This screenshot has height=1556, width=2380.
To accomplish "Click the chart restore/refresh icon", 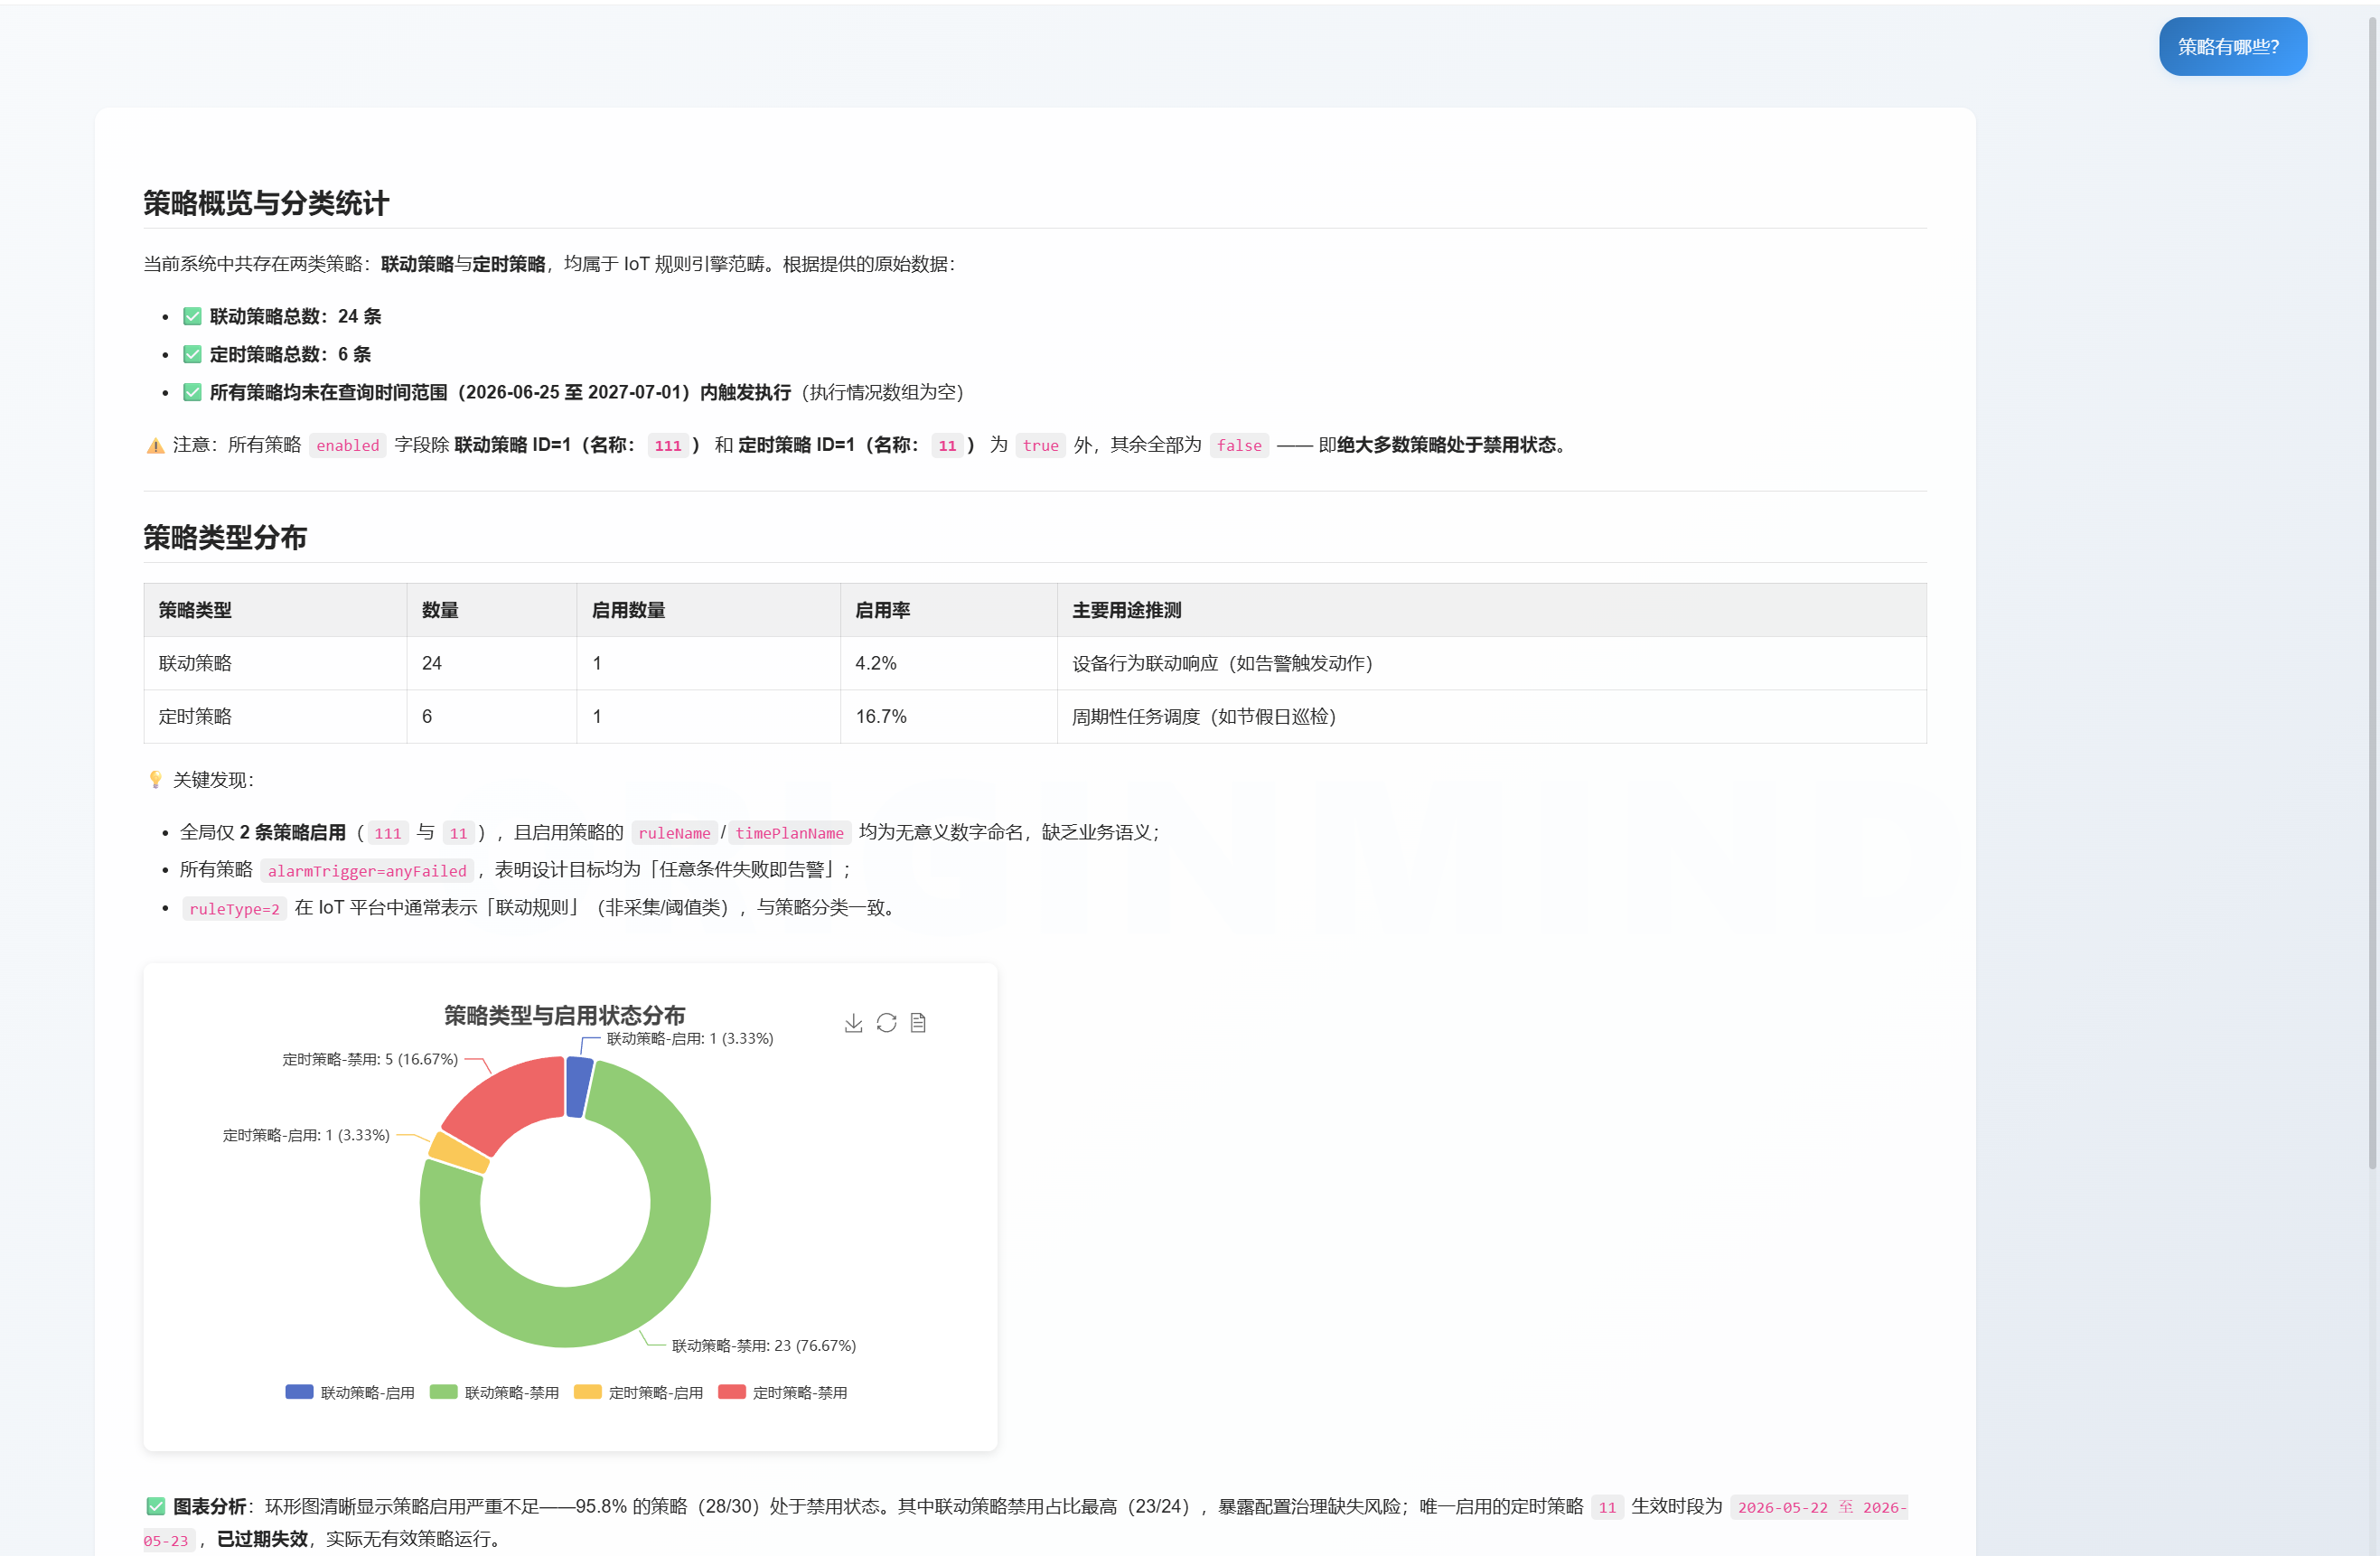I will click(x=886, y=1023).
